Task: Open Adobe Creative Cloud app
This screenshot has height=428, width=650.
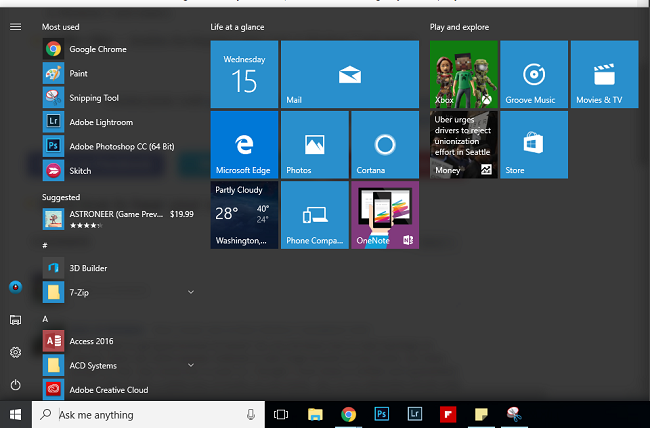Action: click(x=118, y=390)
